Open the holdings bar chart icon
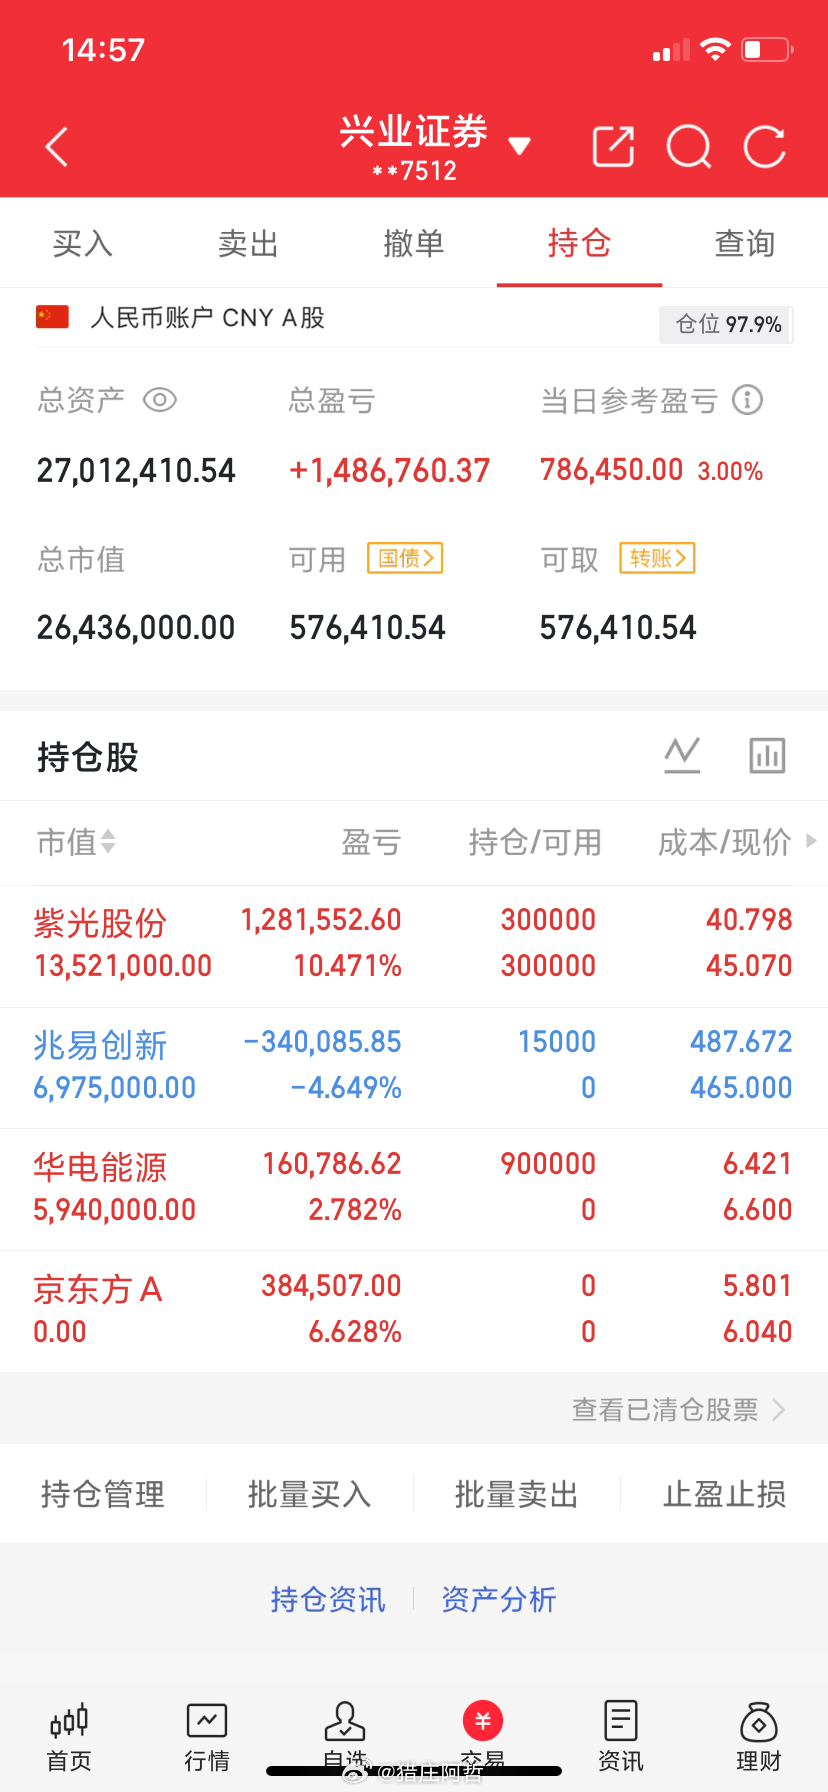Image resolution: width=828 pixels, height=1792 pixels. pyautogui.click(x=767, y=756)
